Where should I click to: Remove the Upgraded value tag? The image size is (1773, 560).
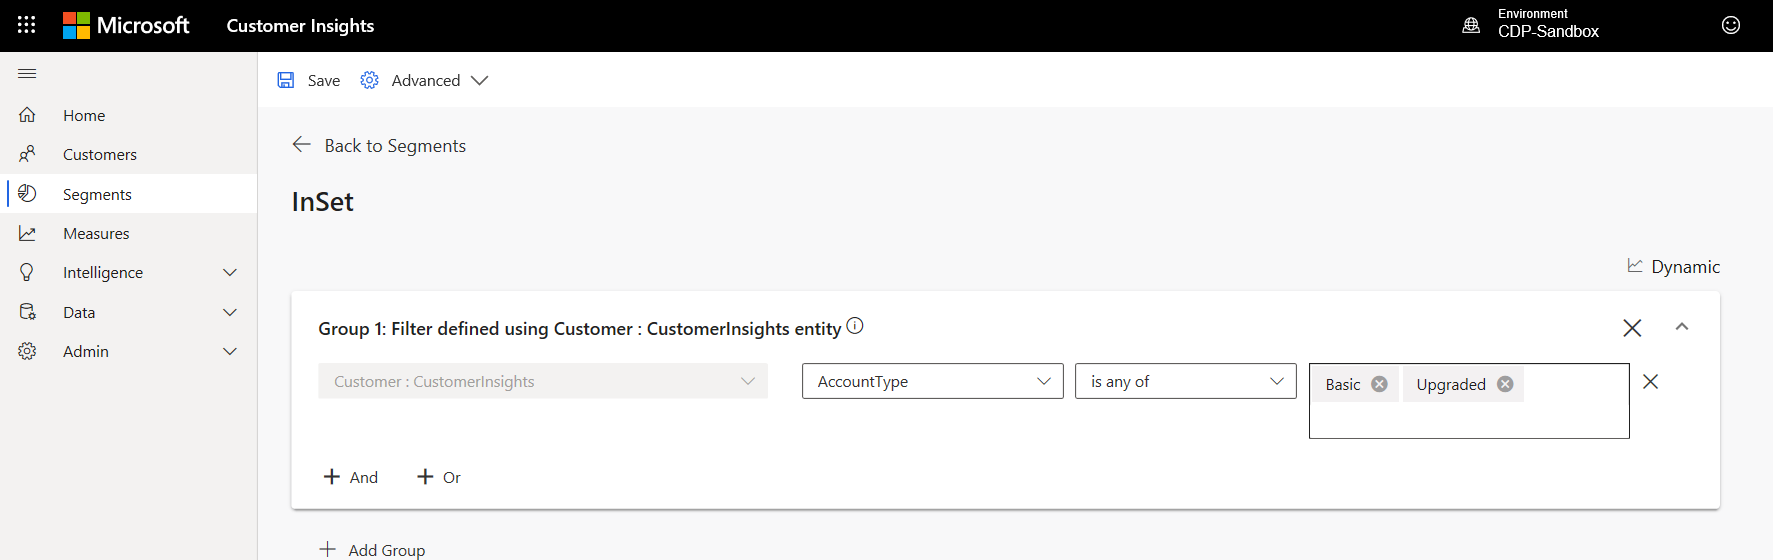point(1505,384)
